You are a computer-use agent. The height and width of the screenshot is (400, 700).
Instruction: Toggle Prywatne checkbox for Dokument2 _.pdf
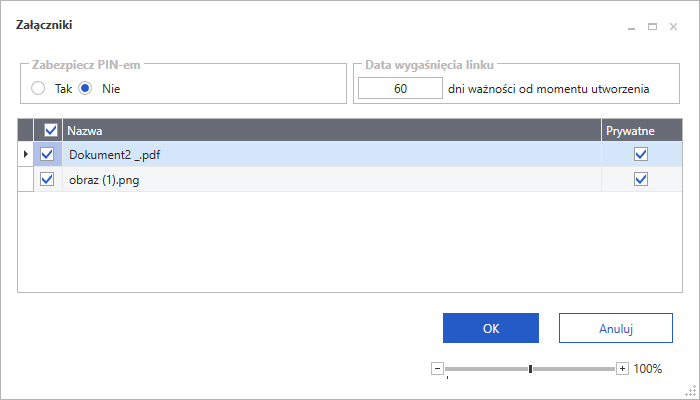(641, 155)
